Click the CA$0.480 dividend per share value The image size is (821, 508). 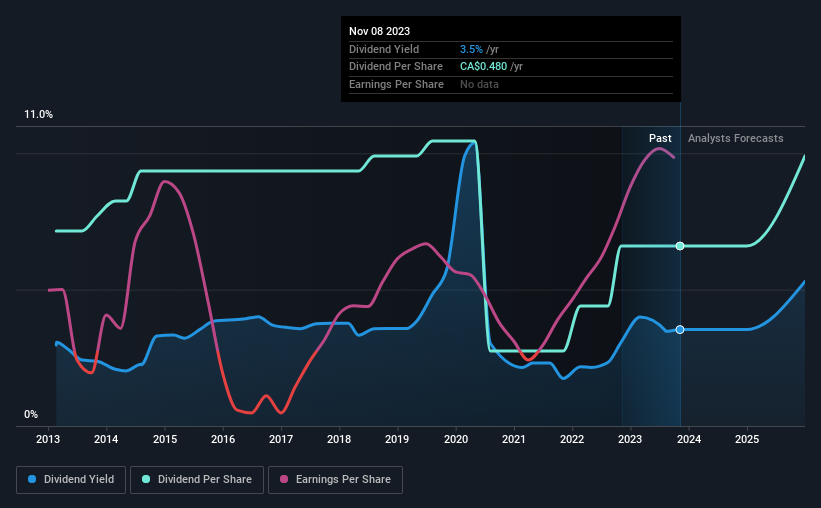483,67
